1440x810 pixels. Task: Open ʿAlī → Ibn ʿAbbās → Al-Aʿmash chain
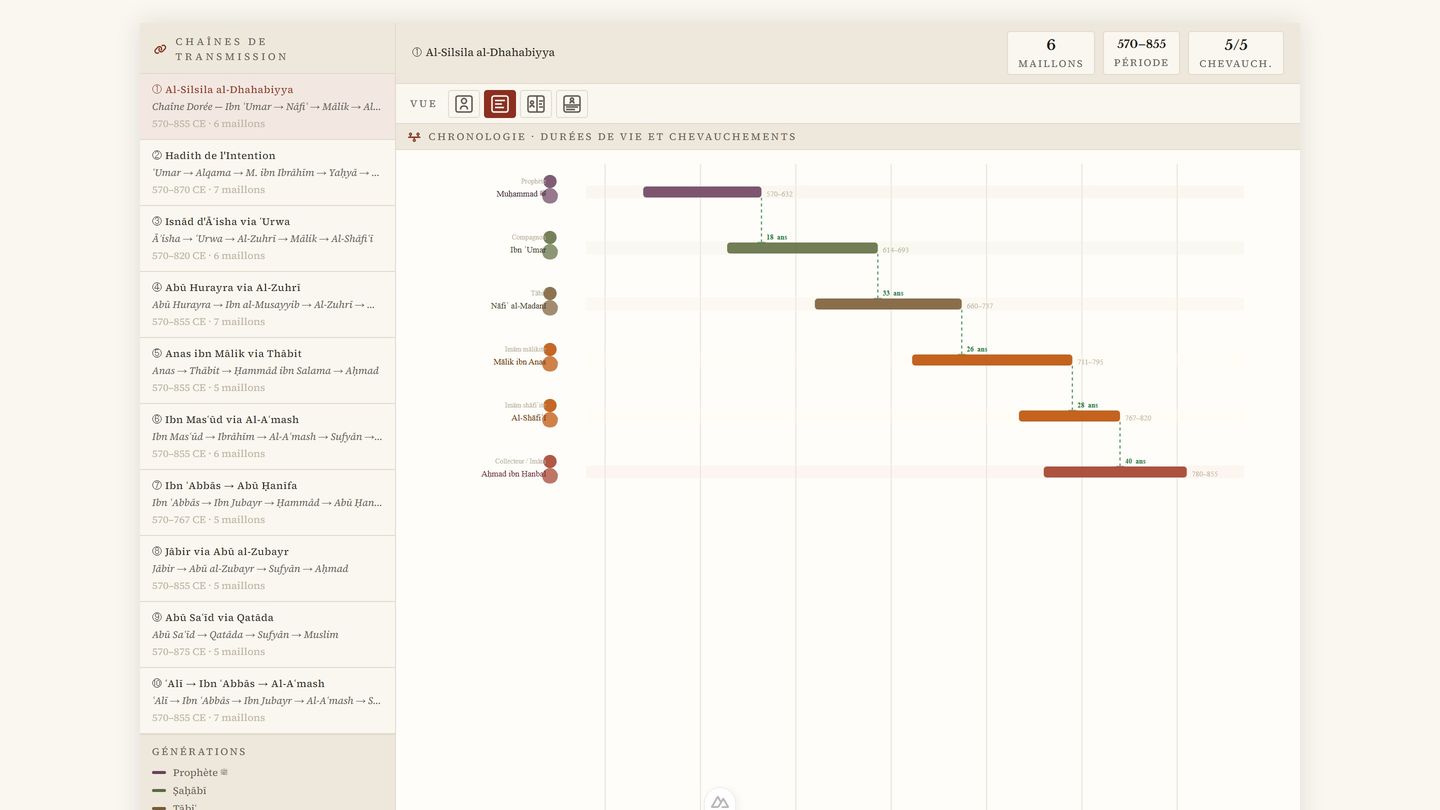[x=268, y=701]
